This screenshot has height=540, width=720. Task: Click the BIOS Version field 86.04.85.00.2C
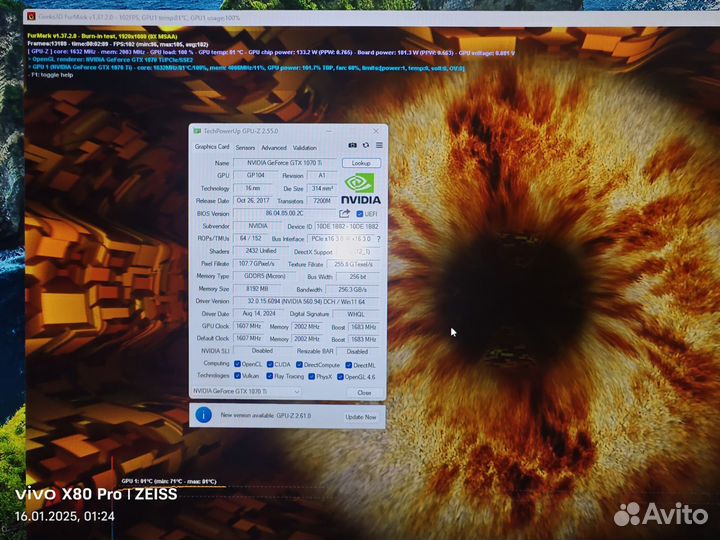[x=284, y=213]
